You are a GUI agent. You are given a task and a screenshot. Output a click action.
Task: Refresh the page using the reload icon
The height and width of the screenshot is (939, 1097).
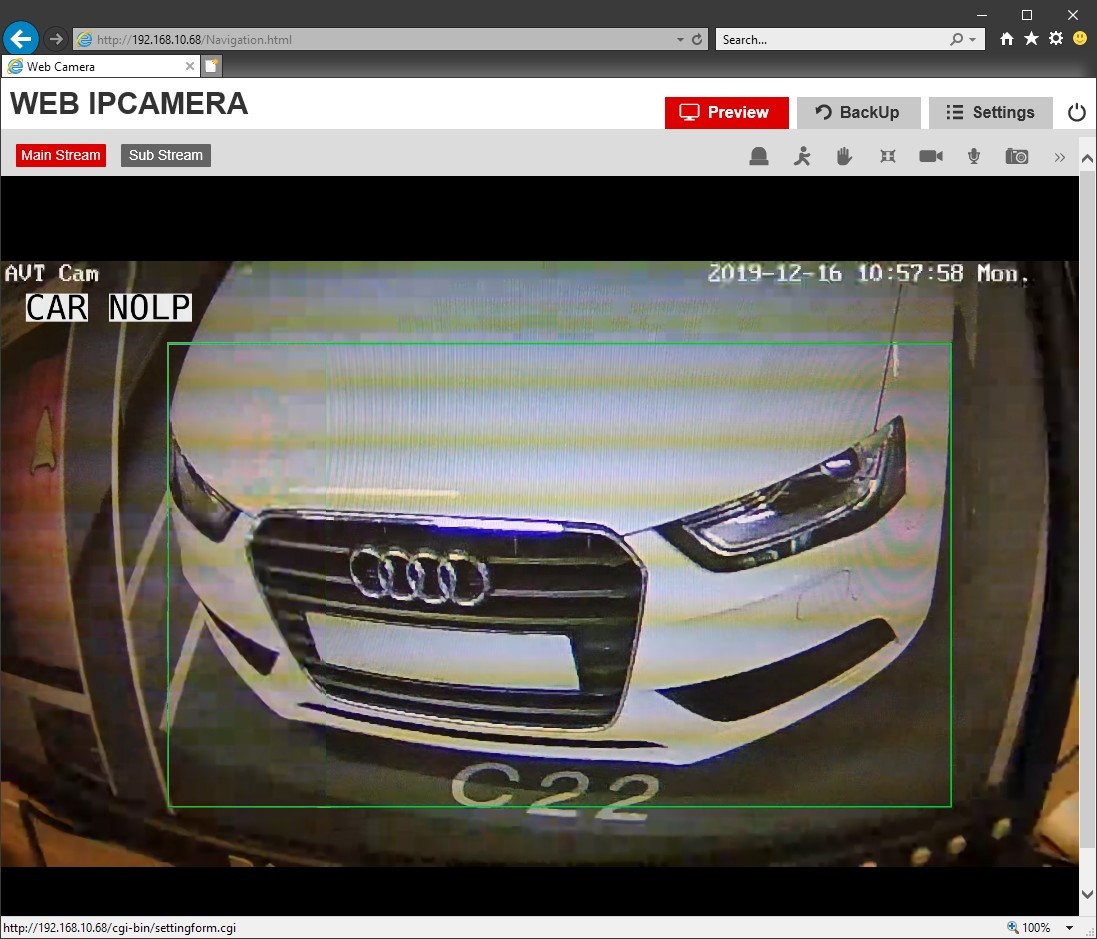pos(697,40)
